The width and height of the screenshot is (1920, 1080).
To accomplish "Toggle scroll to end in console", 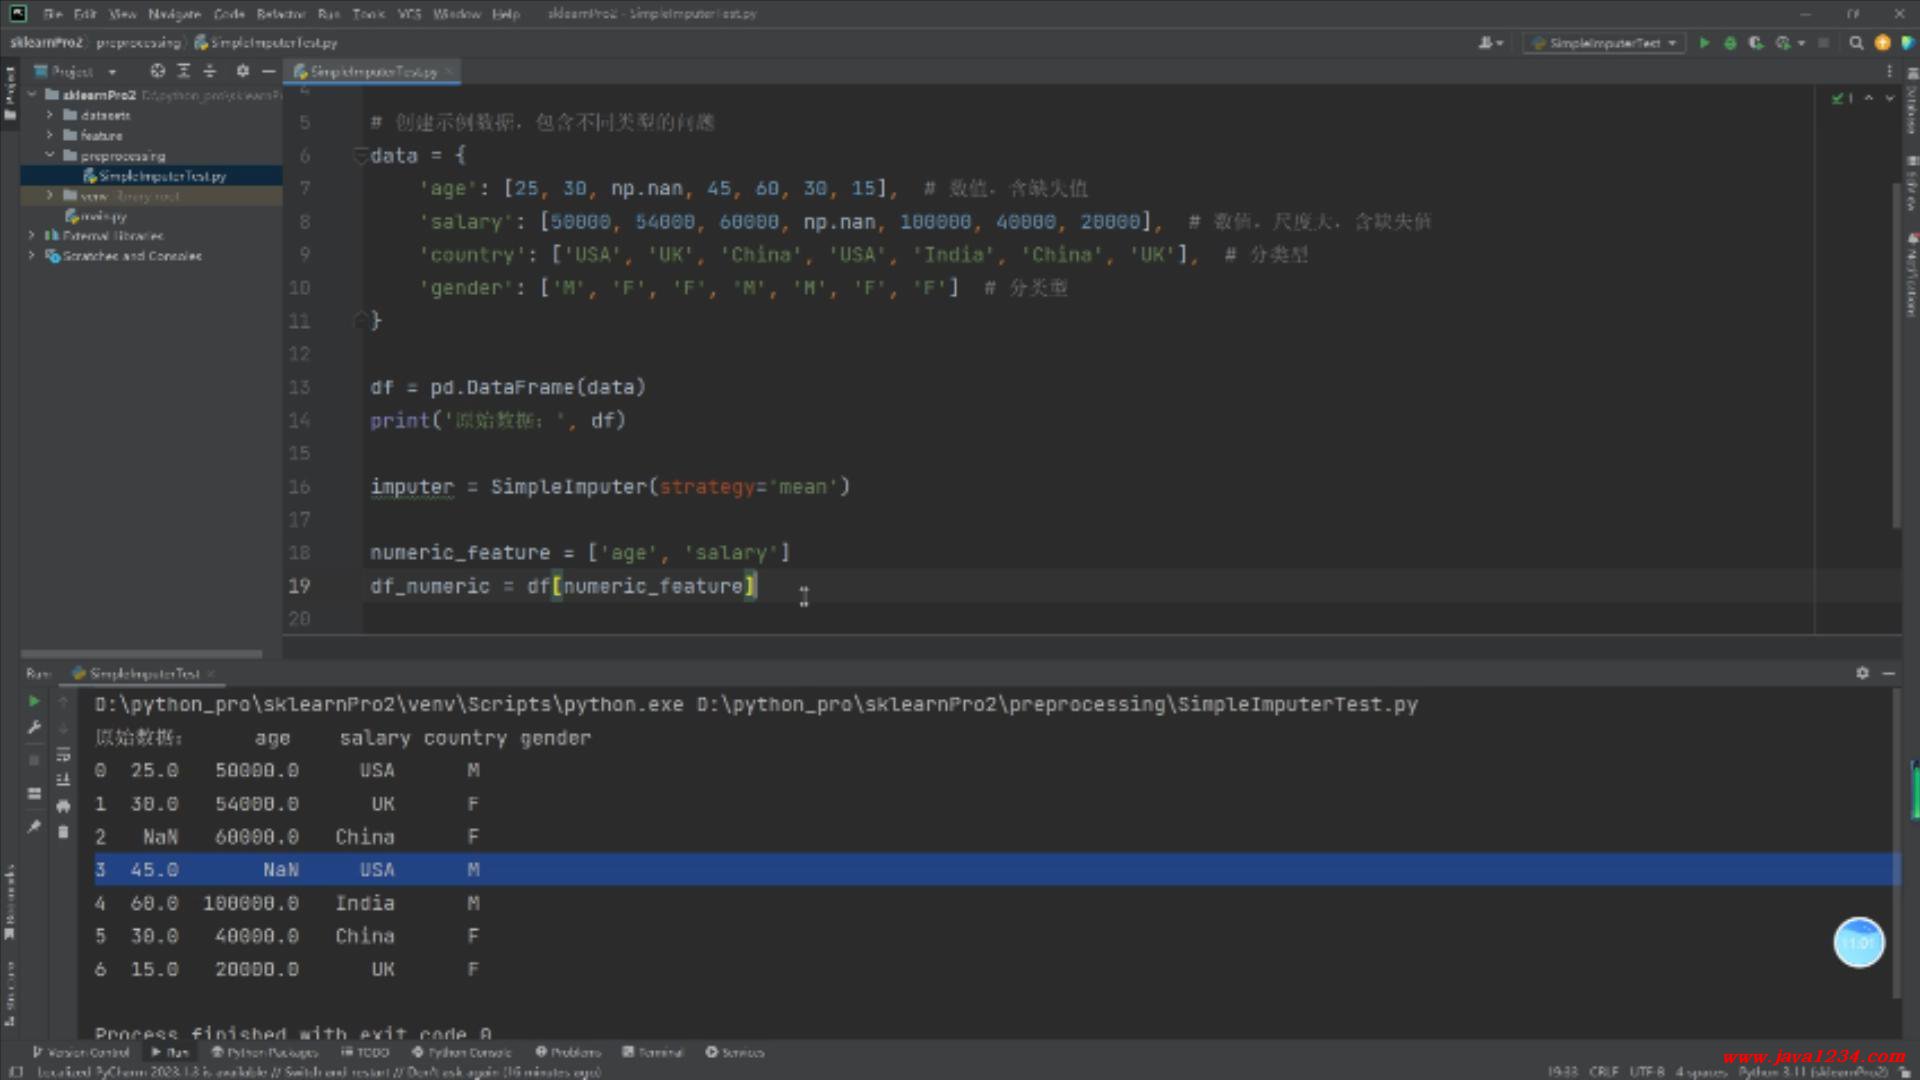I will click(x=63, y=780).
